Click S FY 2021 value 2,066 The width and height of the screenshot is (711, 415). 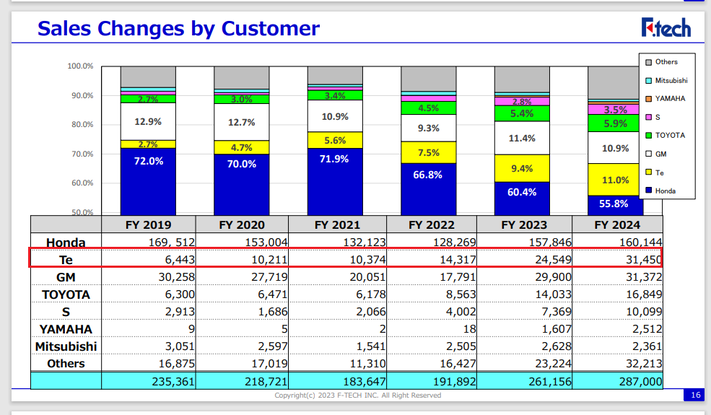(370, 312)
